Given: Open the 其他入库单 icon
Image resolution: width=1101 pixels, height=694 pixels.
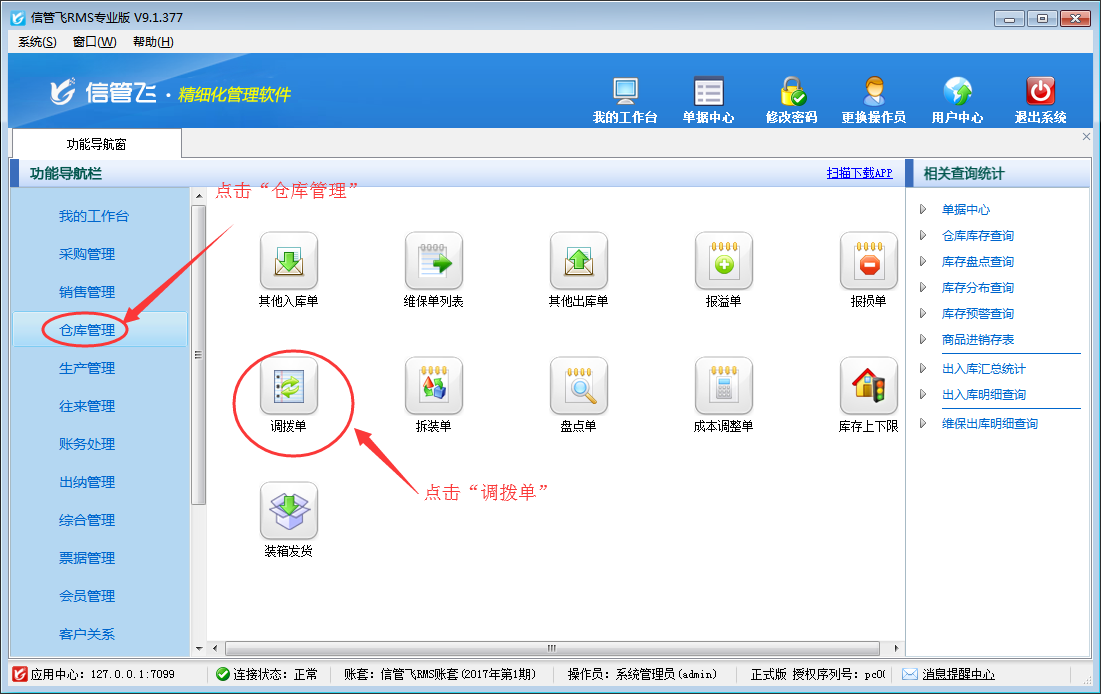Looking at the screenshot, I should click(288, 262).
